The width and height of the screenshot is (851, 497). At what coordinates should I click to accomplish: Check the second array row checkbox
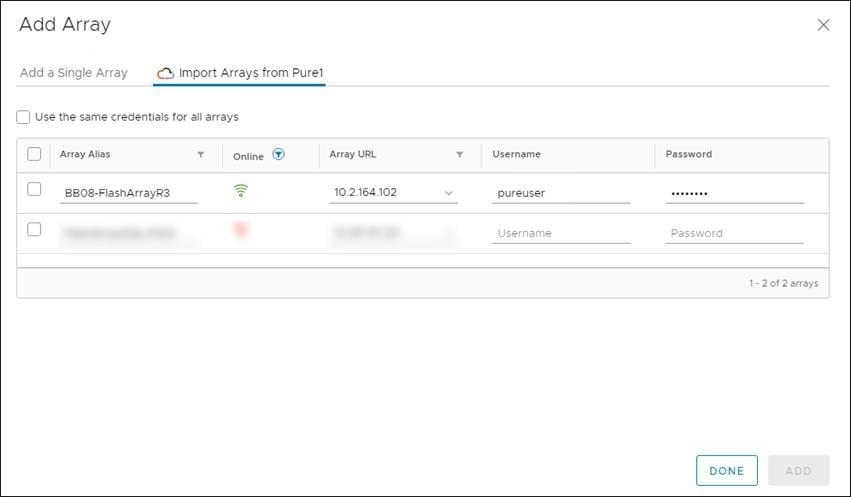[34, 230]
